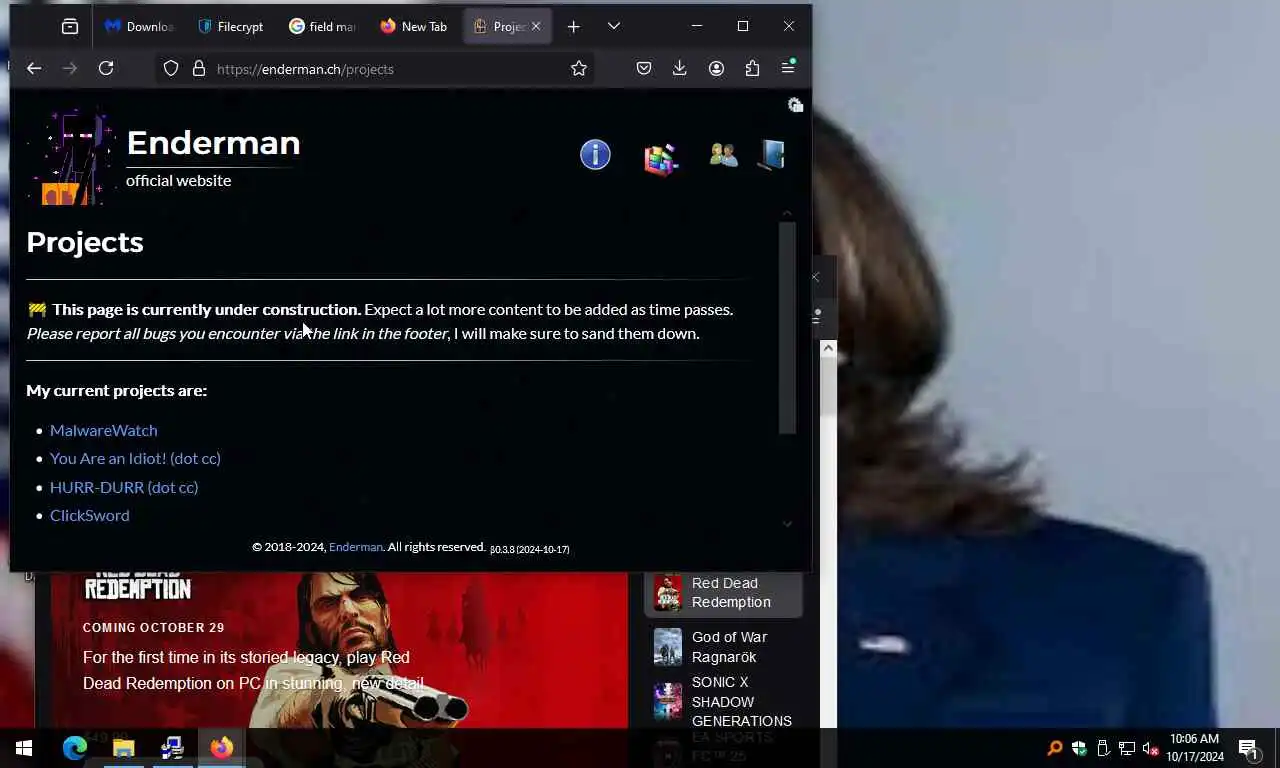
Task: Open the two-people friends icon in site header
Action: (723, 155)
